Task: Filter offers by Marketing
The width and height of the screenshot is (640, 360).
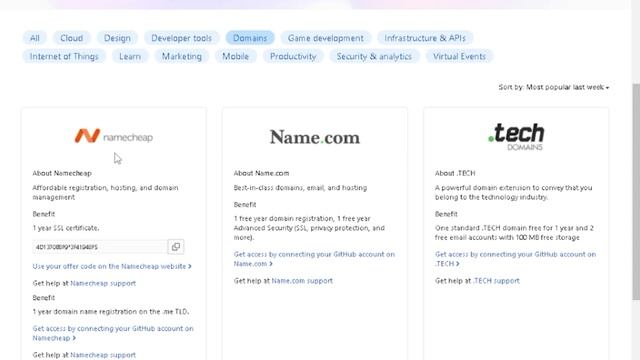Action: click(x=182, y=56)
